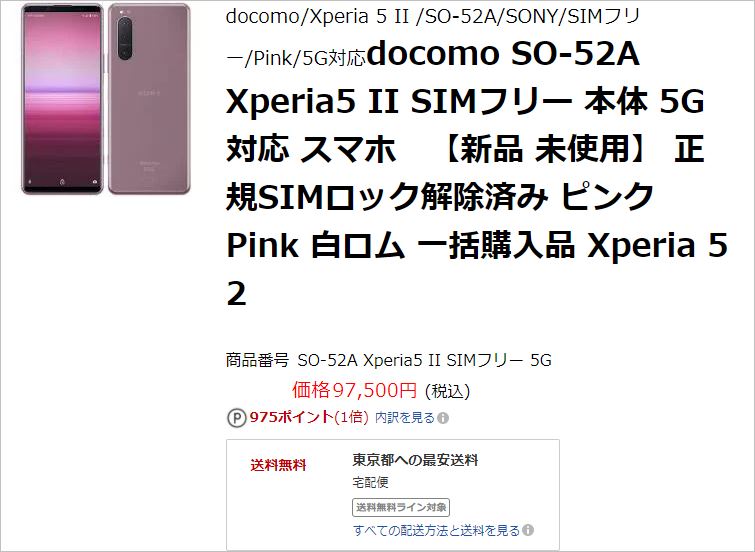Click the rear camera module on phone image
755x552 pixels.
(125, 39)
